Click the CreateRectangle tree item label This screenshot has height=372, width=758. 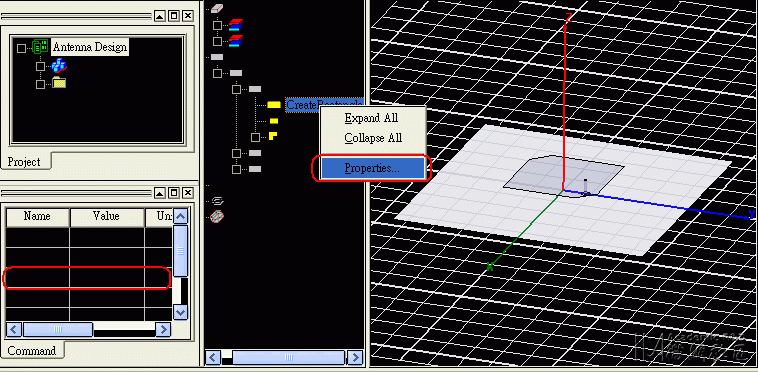pyautogui.click(x=324, y=105)
